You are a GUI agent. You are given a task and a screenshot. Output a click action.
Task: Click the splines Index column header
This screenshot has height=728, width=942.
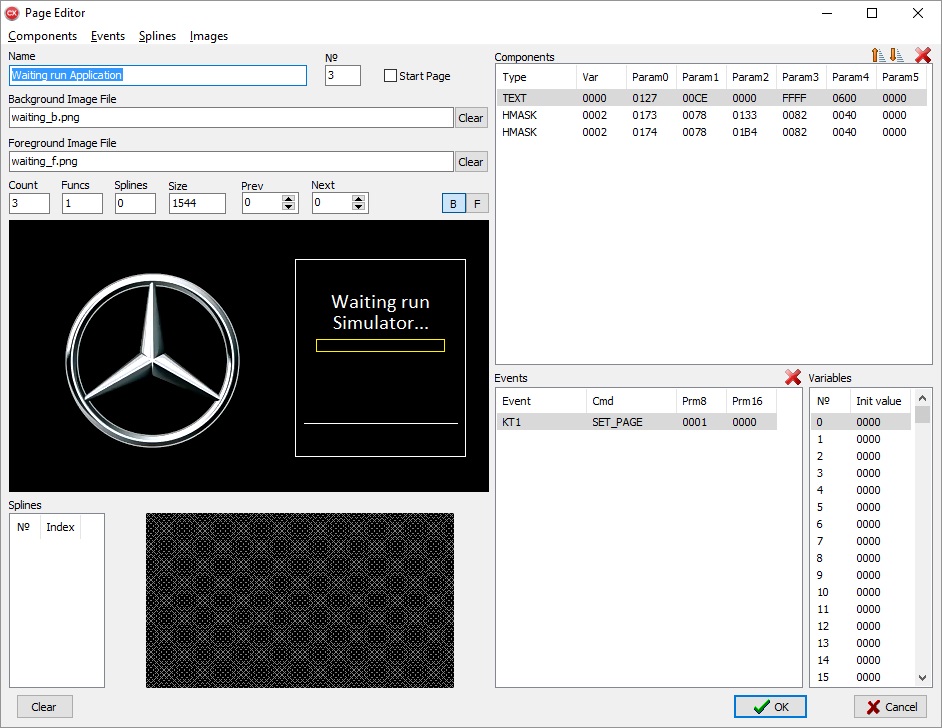point(60,527)
